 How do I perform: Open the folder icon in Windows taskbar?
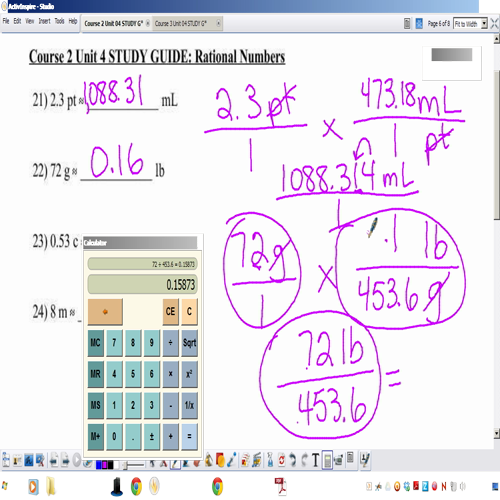[51, 486]
